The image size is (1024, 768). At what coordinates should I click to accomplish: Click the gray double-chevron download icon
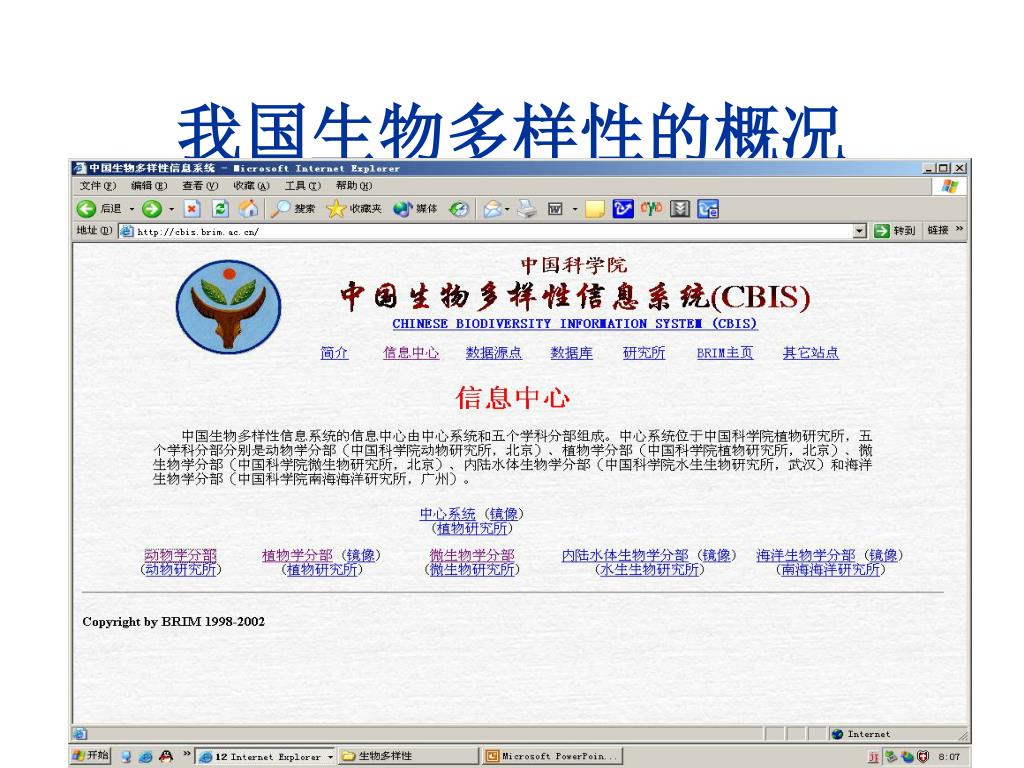pos(680,209)
